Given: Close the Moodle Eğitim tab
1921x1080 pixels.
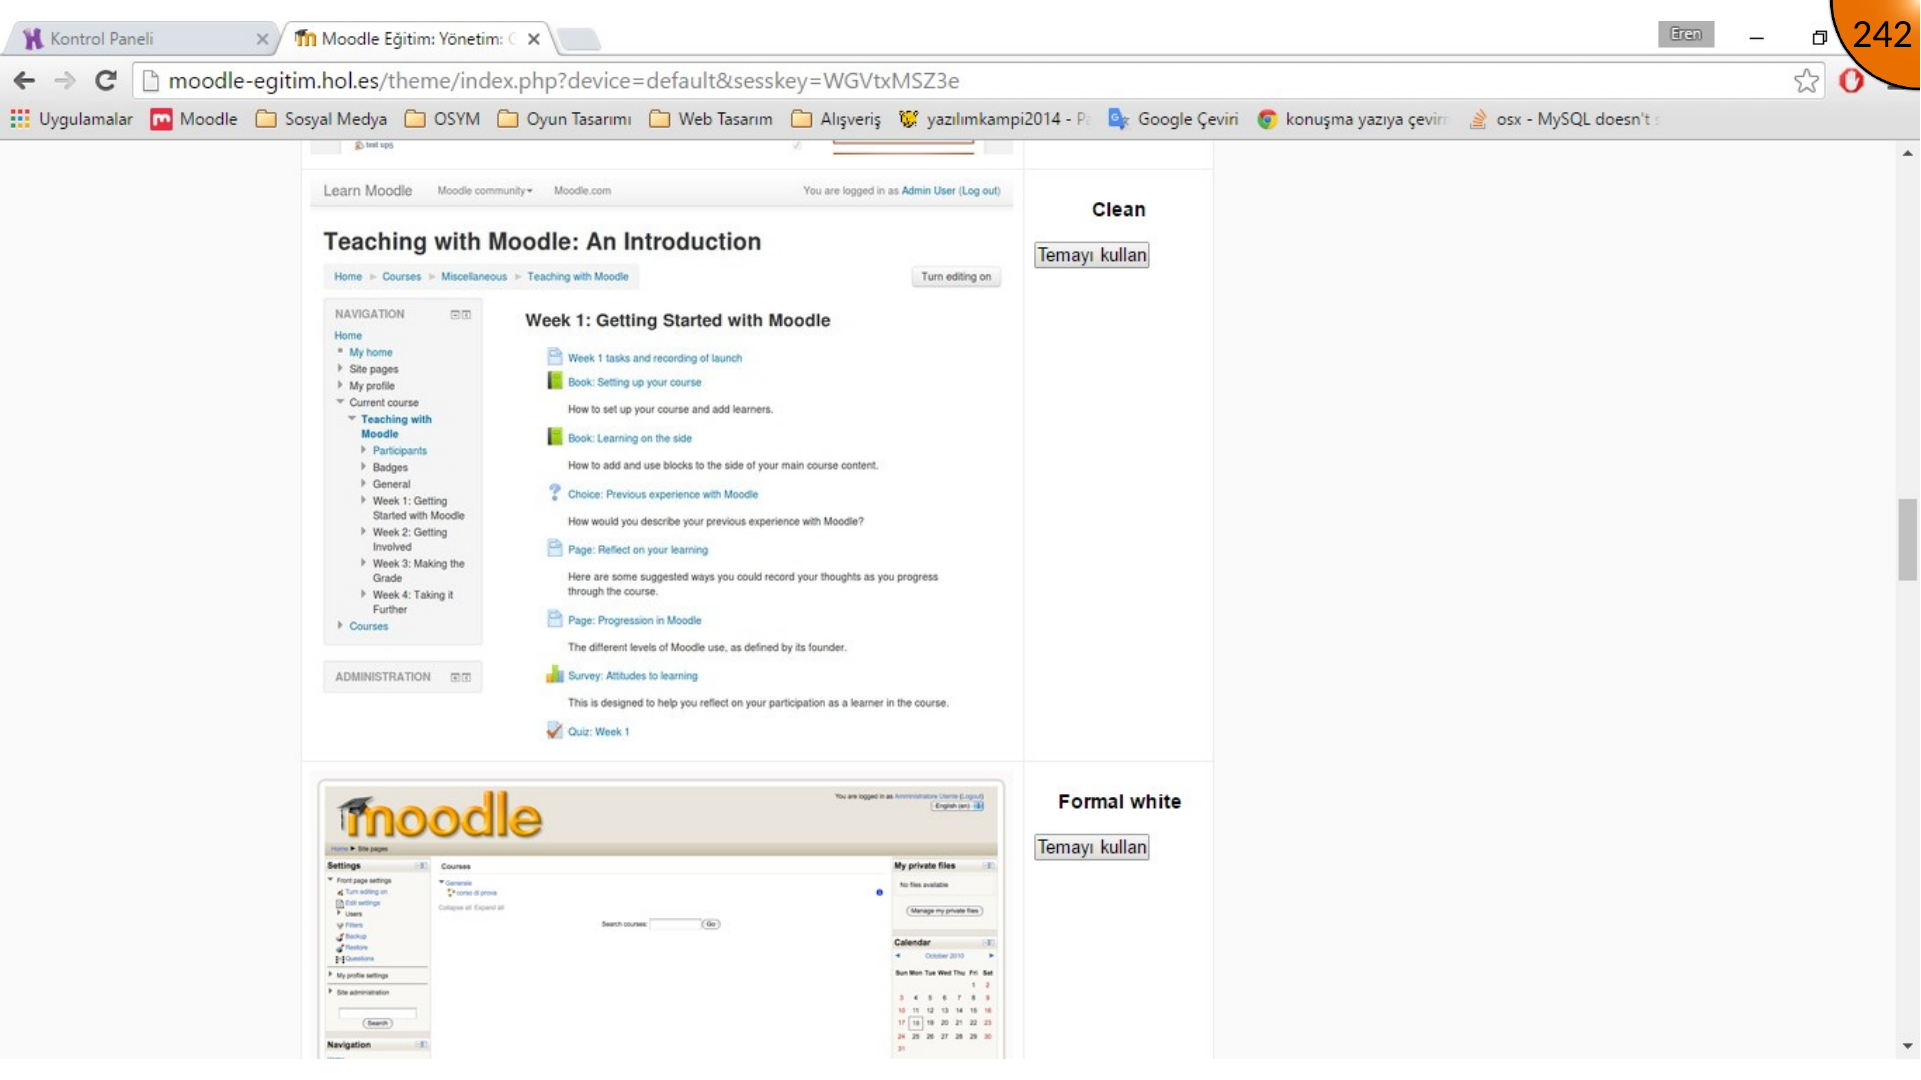Looking at the screenshot, I should 534,39.
